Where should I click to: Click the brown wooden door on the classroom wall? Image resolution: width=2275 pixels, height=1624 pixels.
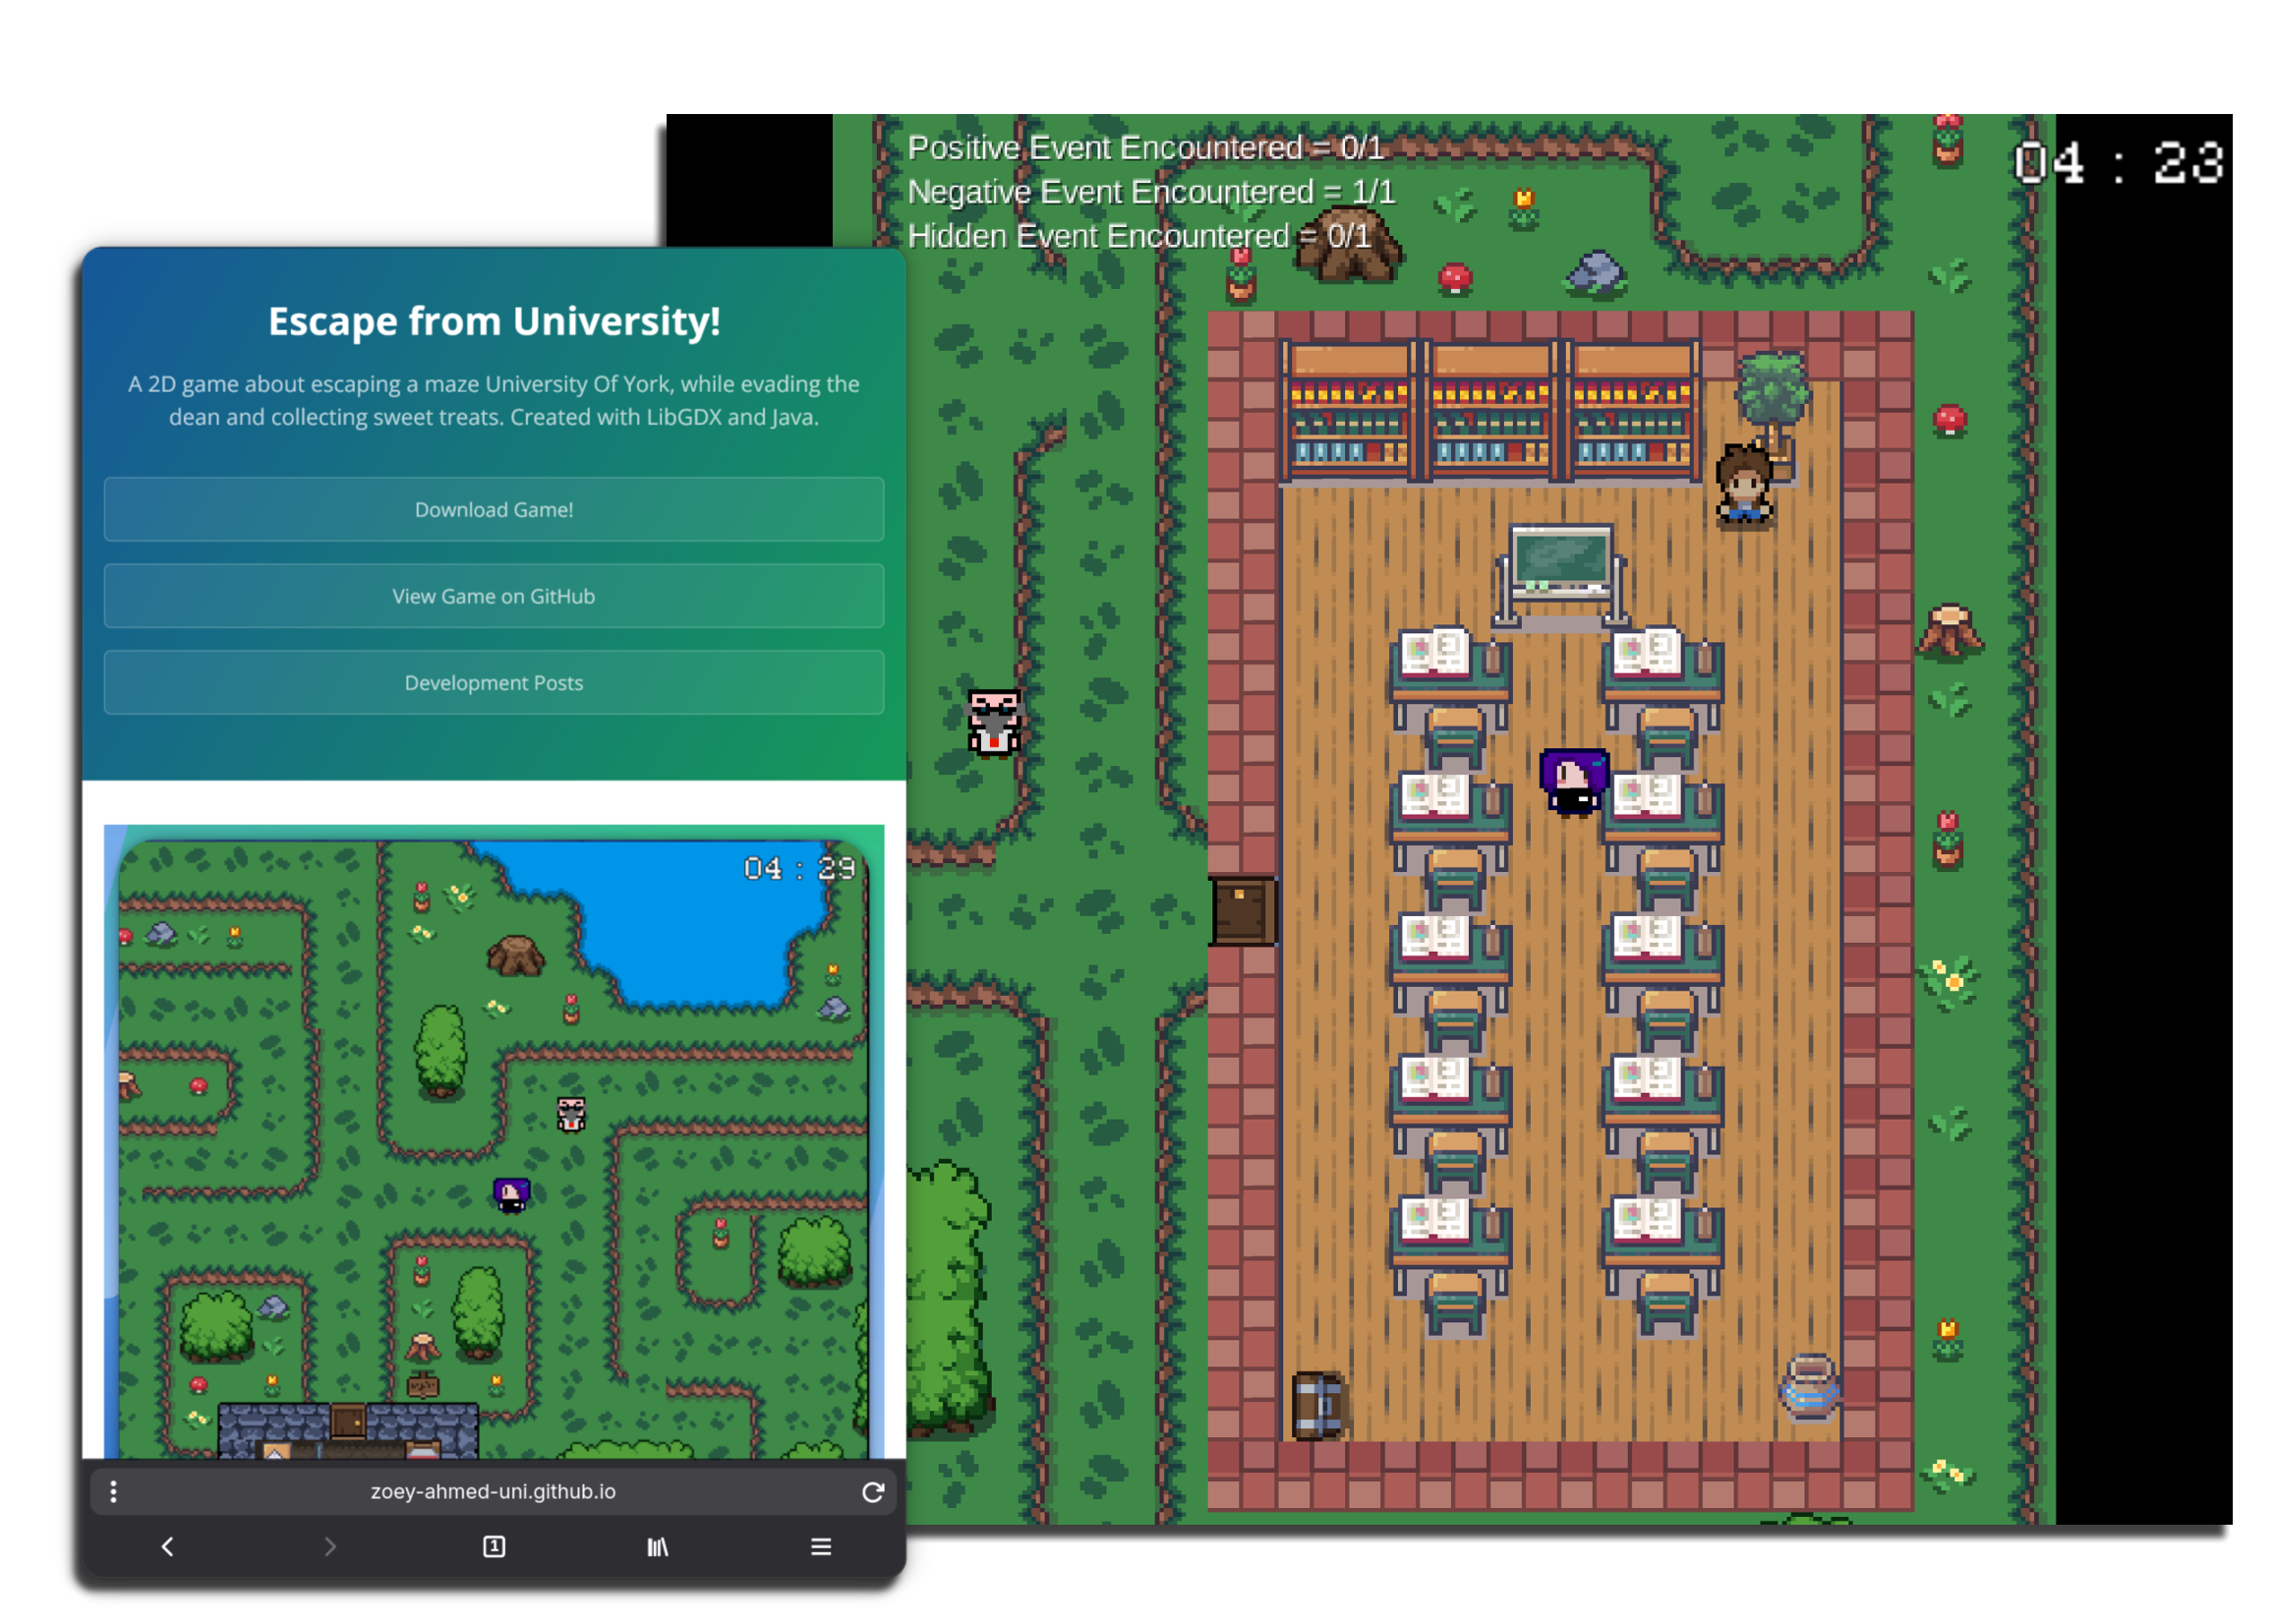coord(1242,911)
